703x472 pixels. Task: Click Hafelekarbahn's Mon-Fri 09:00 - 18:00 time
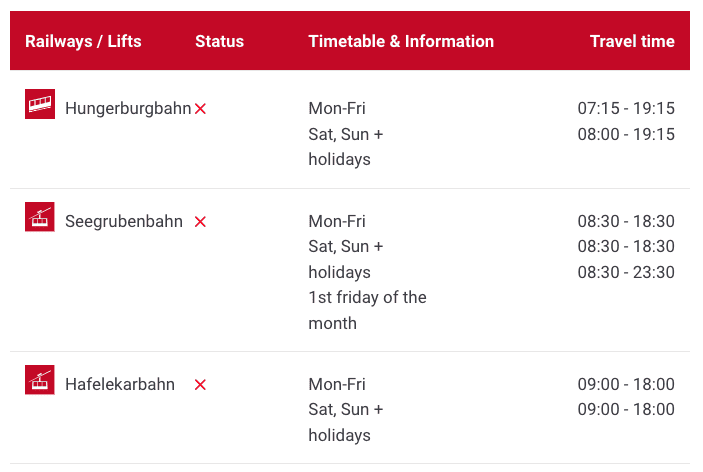point(626,385)
